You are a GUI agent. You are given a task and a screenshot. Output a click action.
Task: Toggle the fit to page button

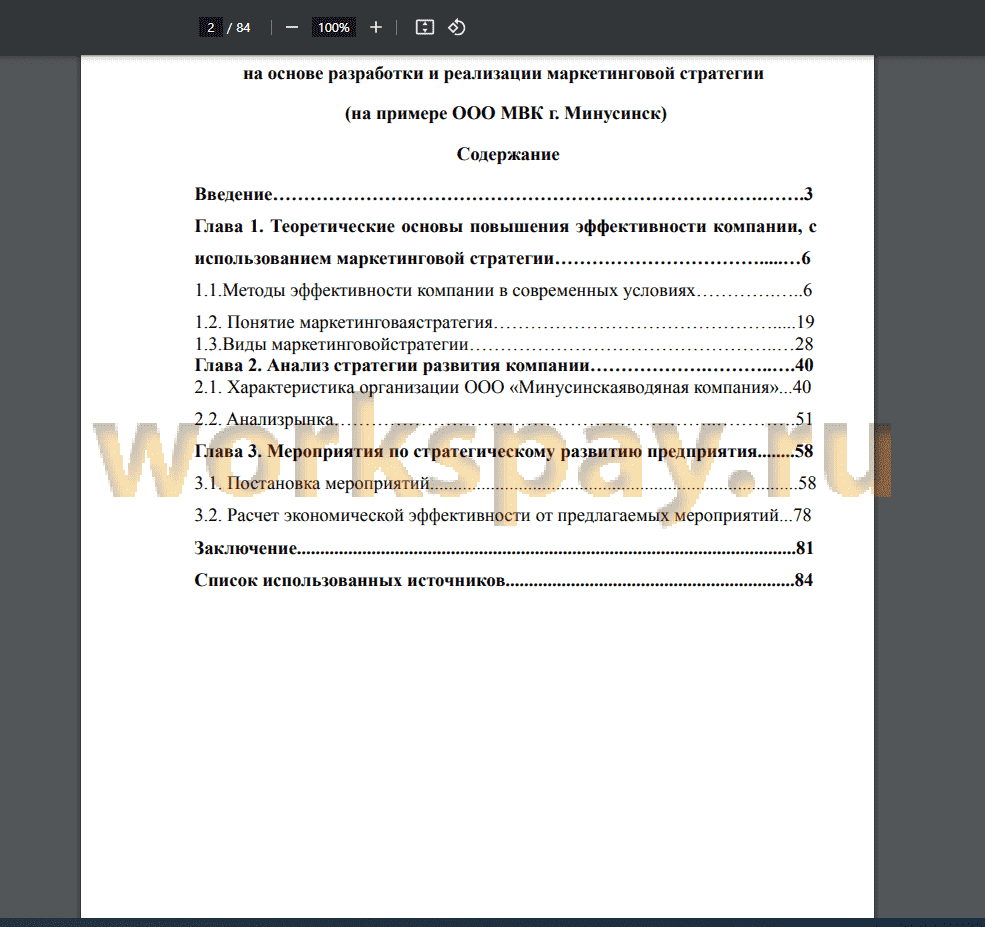pos(425,28)
